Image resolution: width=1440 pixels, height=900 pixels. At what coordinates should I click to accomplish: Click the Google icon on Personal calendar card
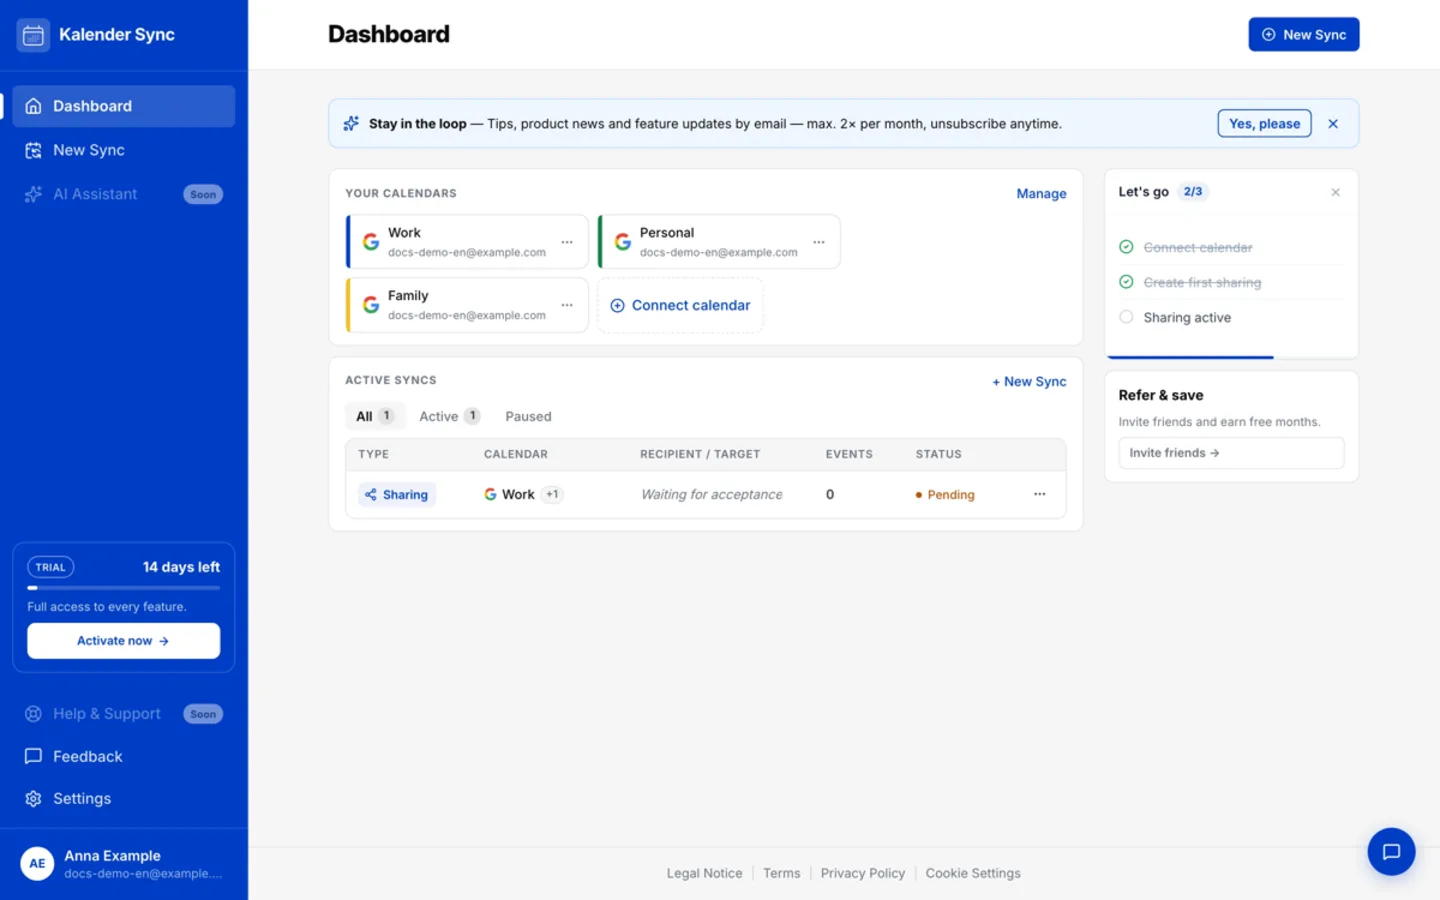point(623,242)
